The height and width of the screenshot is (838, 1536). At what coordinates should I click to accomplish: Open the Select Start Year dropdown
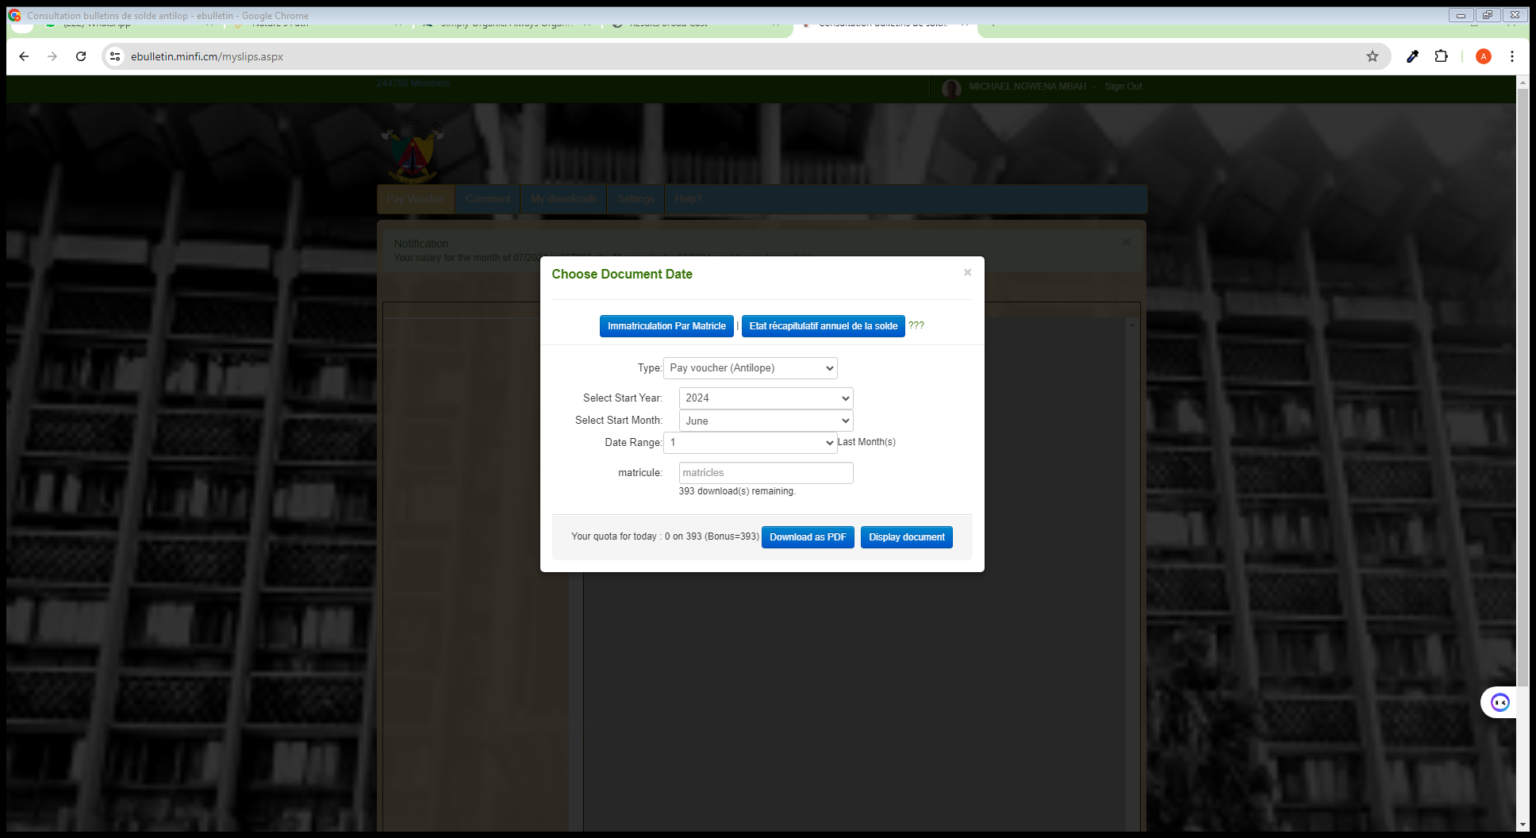[x=765, y=398]
